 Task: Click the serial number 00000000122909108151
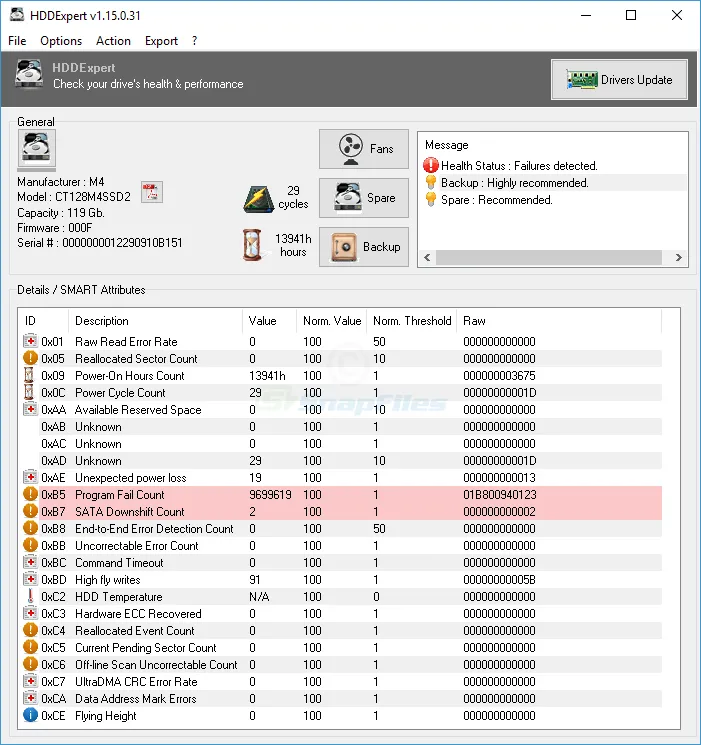[x=122, y=243]
